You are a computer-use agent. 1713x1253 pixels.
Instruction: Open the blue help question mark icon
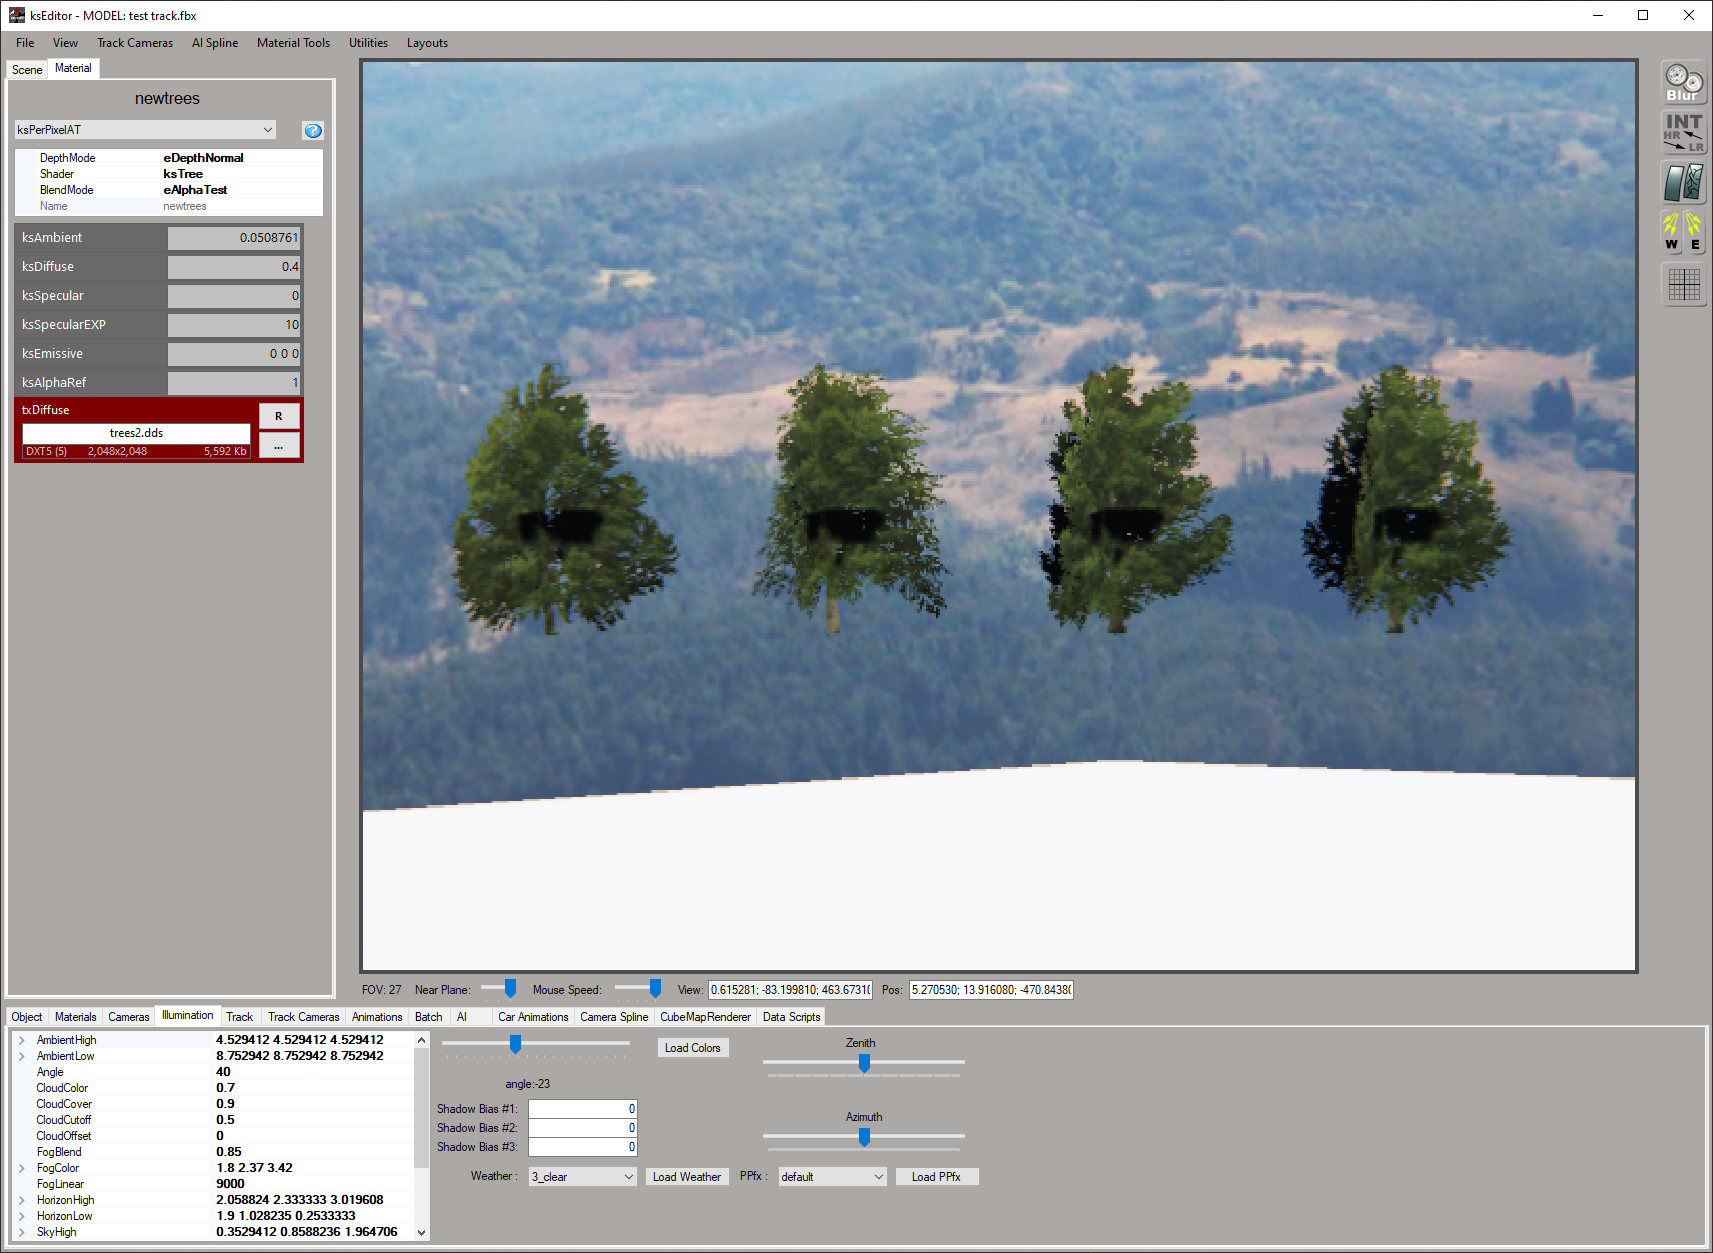point(313,131)
